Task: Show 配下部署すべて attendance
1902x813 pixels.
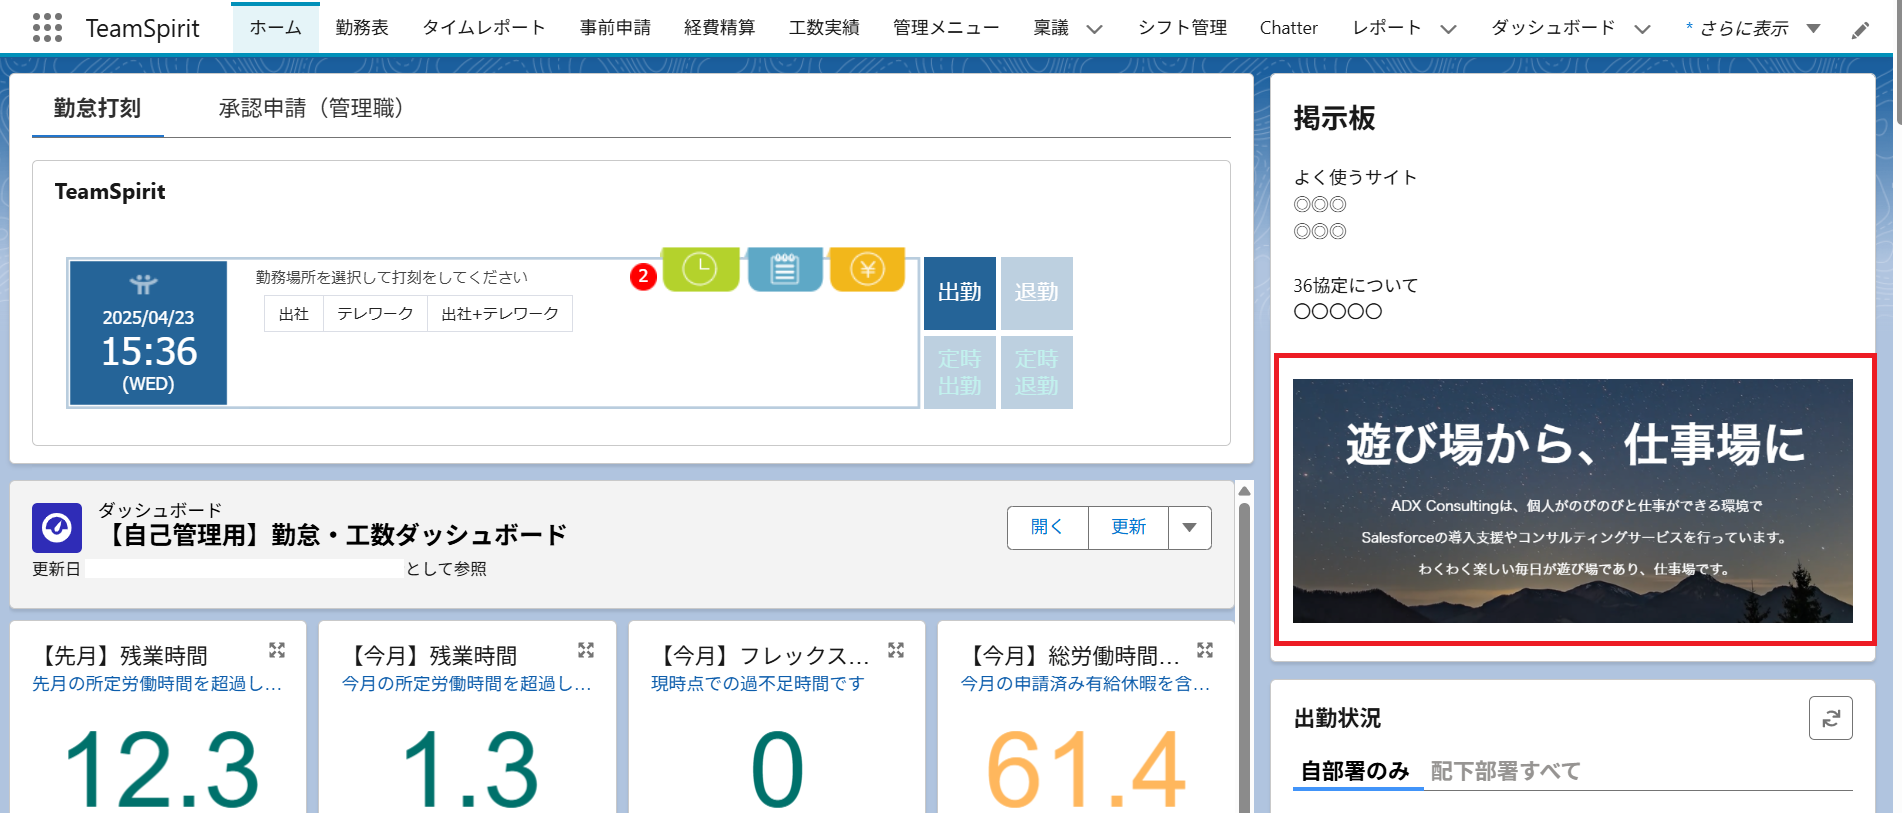Action: coord(1505,771)
